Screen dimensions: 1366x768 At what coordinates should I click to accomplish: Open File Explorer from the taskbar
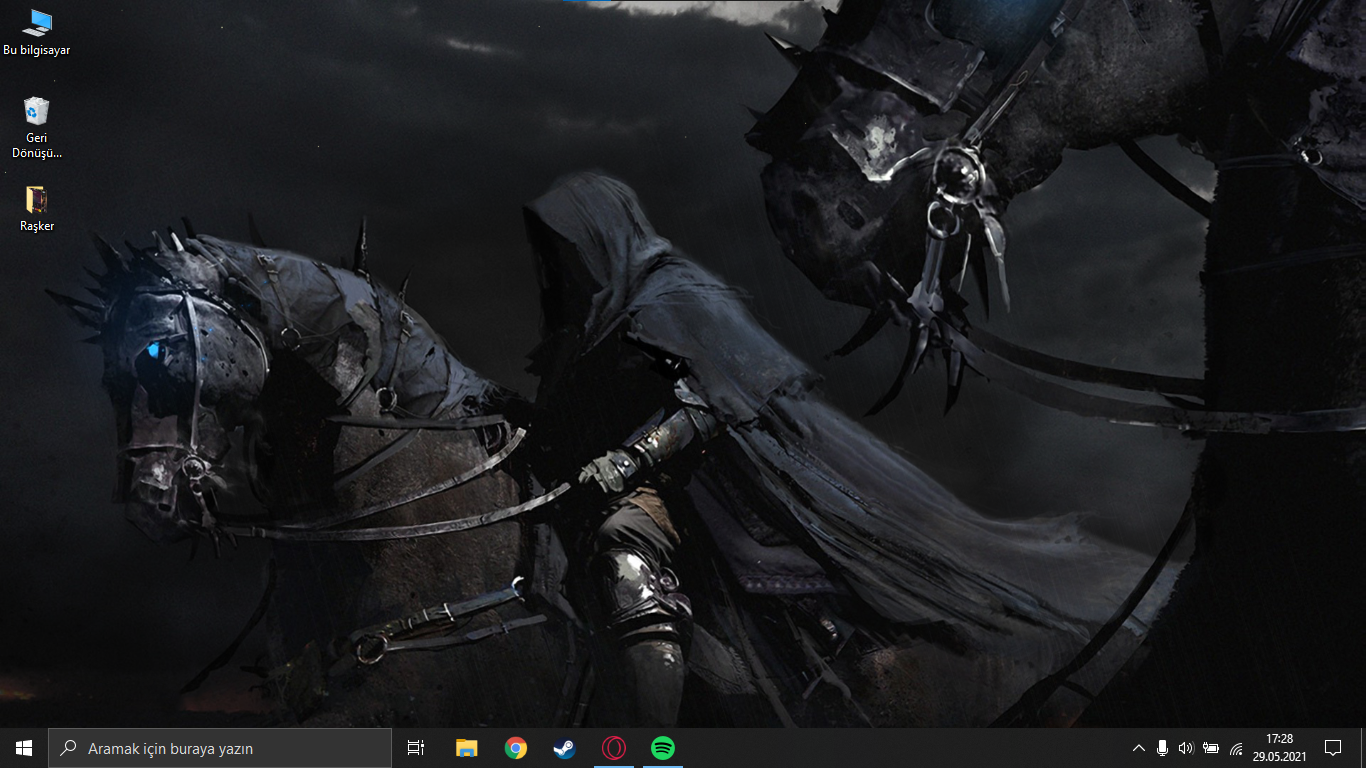click(466, 748)
